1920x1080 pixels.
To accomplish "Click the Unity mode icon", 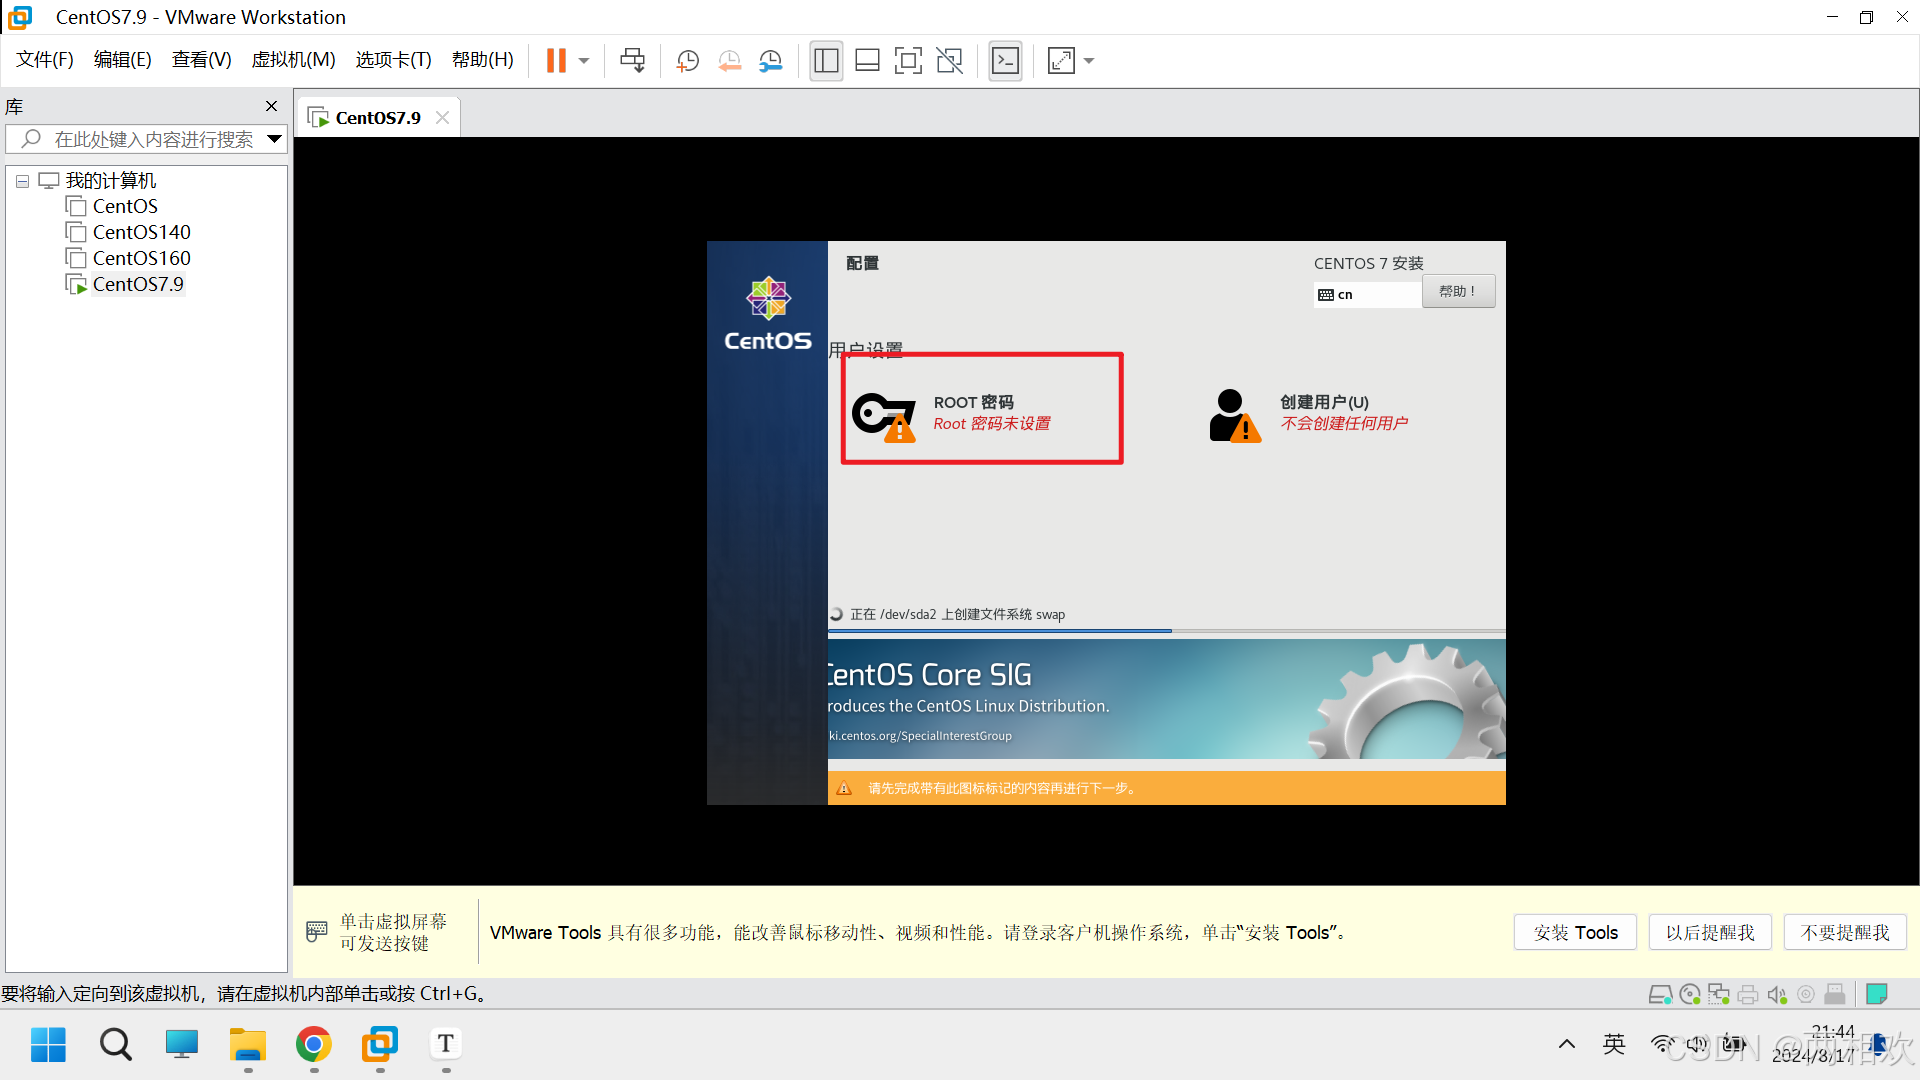I will 949,61.
